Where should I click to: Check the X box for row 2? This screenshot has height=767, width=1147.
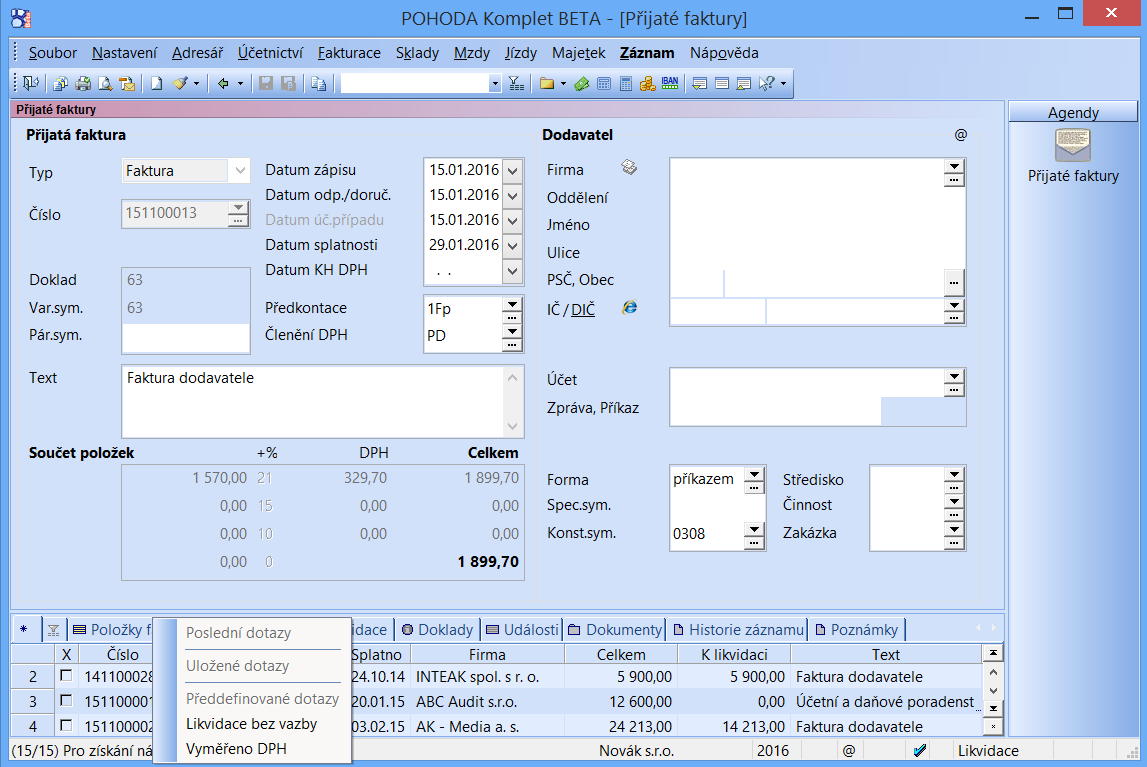point(66,677)
